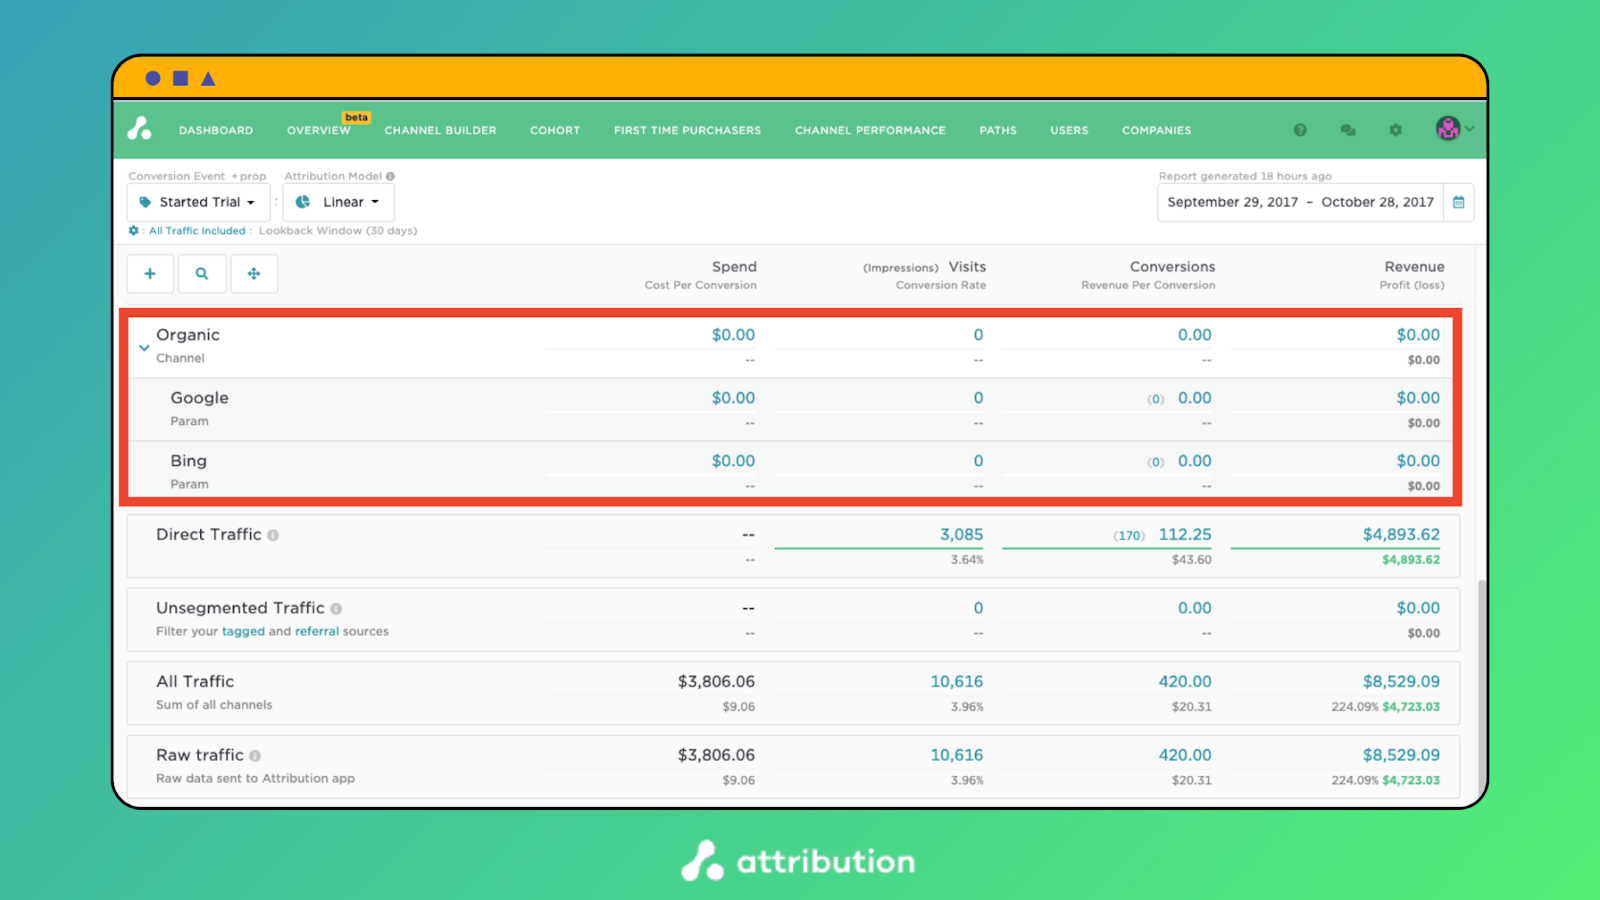The height and width of the screenshot is (900, 1600).
Task: Open the calendar date picker icon
Action: click(x=1459, y=202)
